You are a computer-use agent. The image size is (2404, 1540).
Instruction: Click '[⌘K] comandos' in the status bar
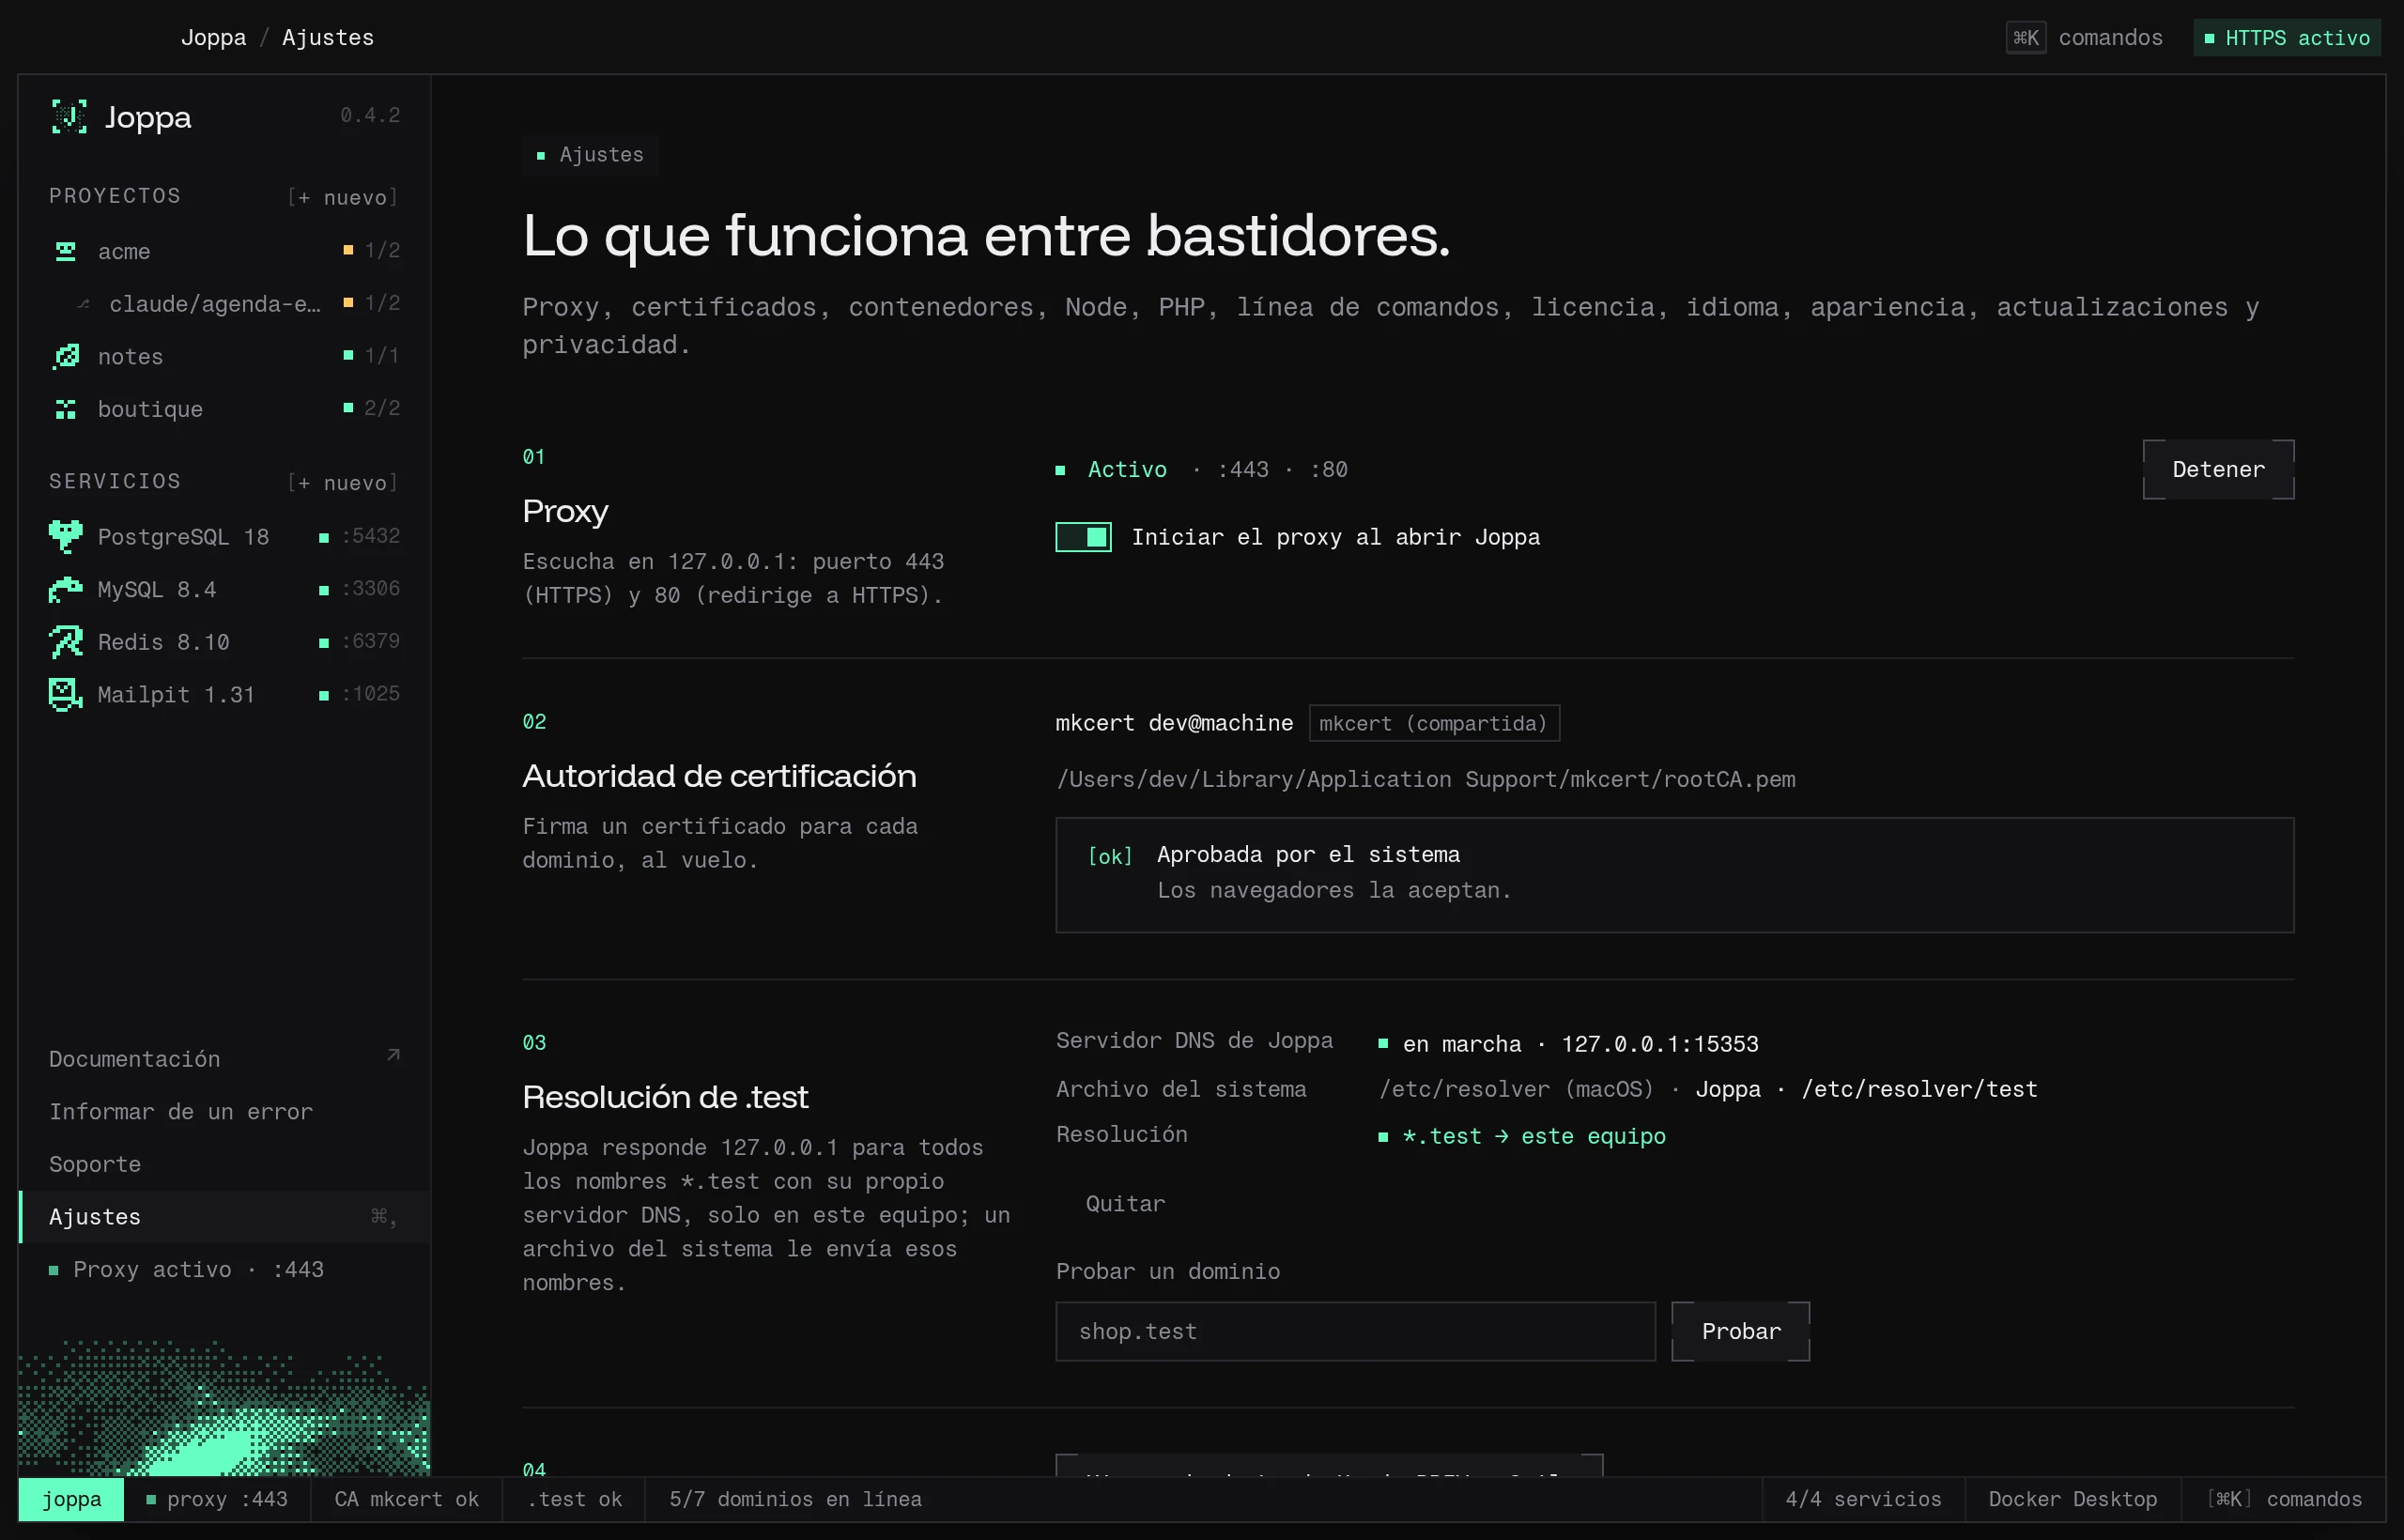(x=2284, y=1499)
